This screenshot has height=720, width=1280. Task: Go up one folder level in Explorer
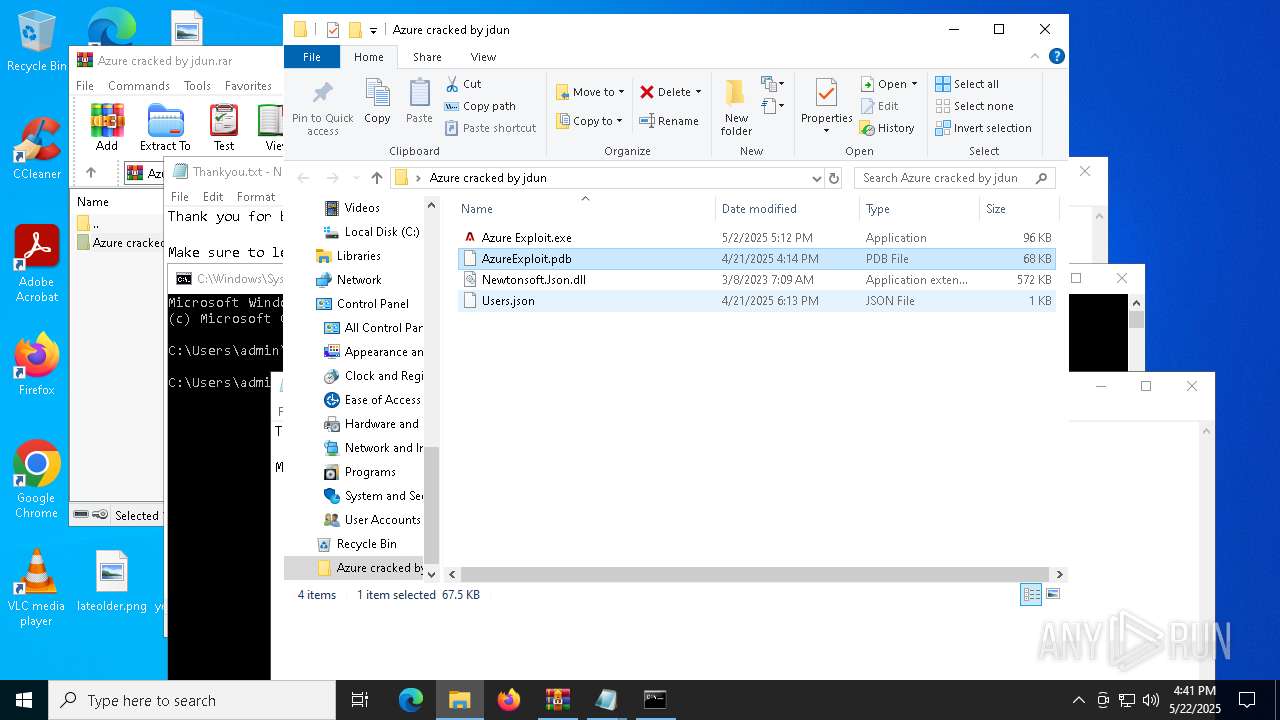coord(376,178)
